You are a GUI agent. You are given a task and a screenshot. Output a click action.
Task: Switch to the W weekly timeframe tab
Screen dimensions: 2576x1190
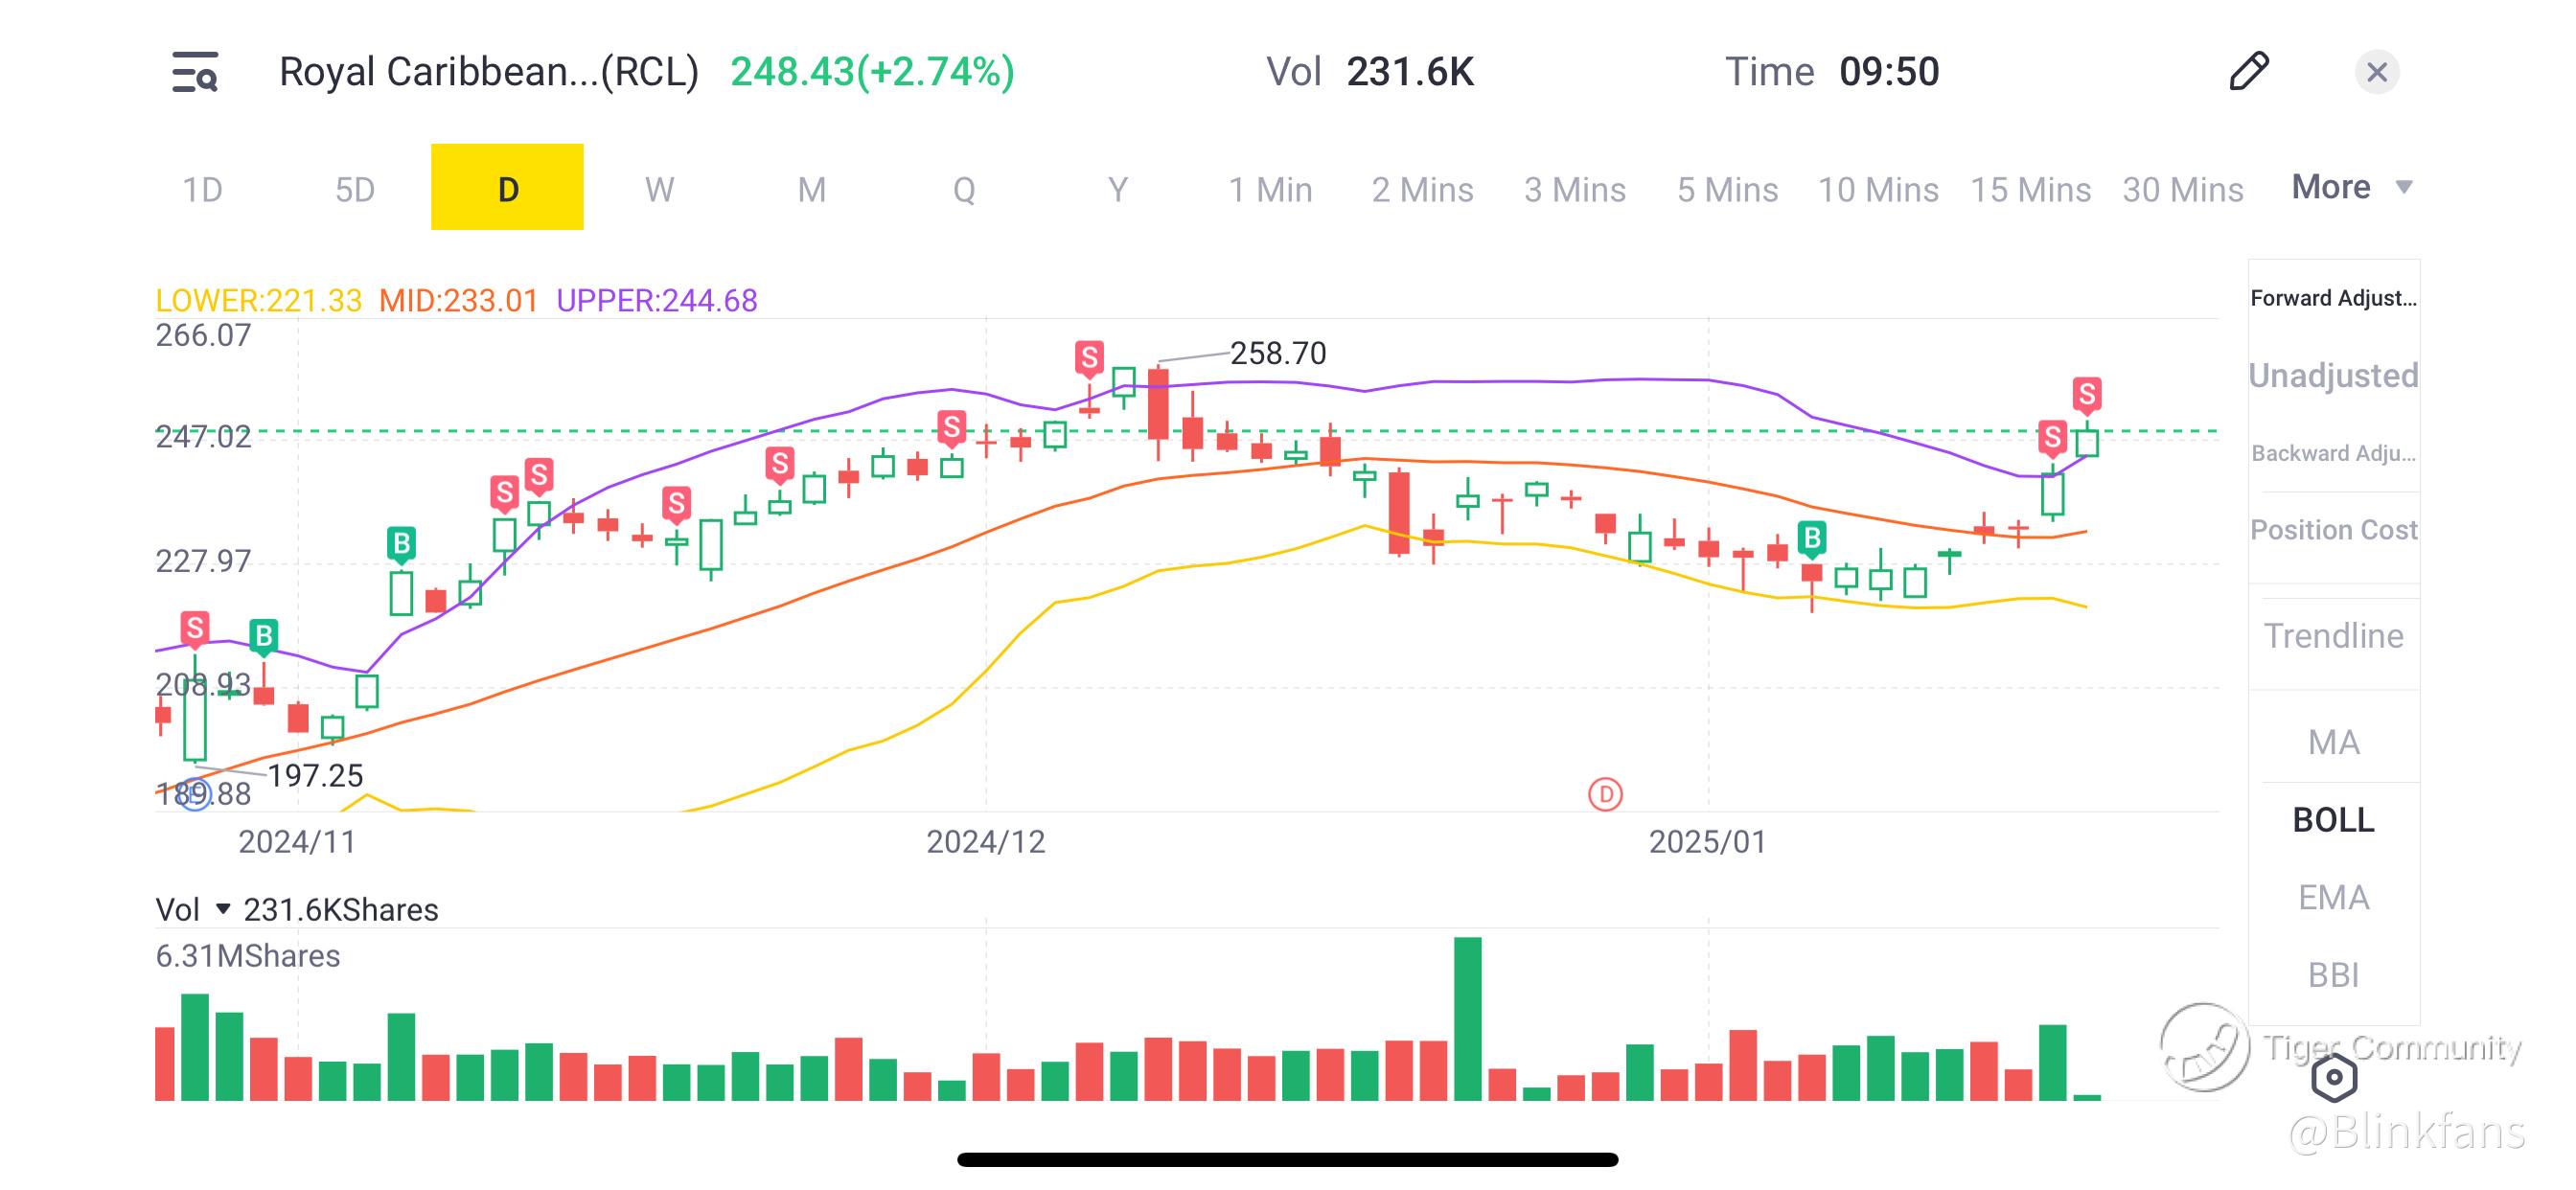(x=659, y=189)
